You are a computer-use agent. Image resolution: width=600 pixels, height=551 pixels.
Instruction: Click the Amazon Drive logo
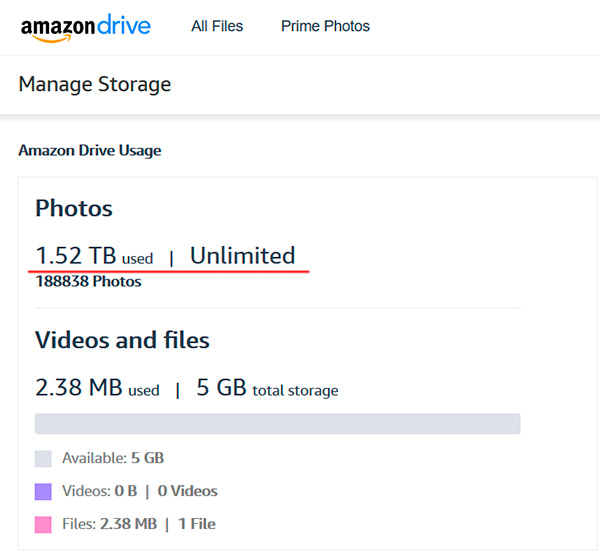pos(85,27)
